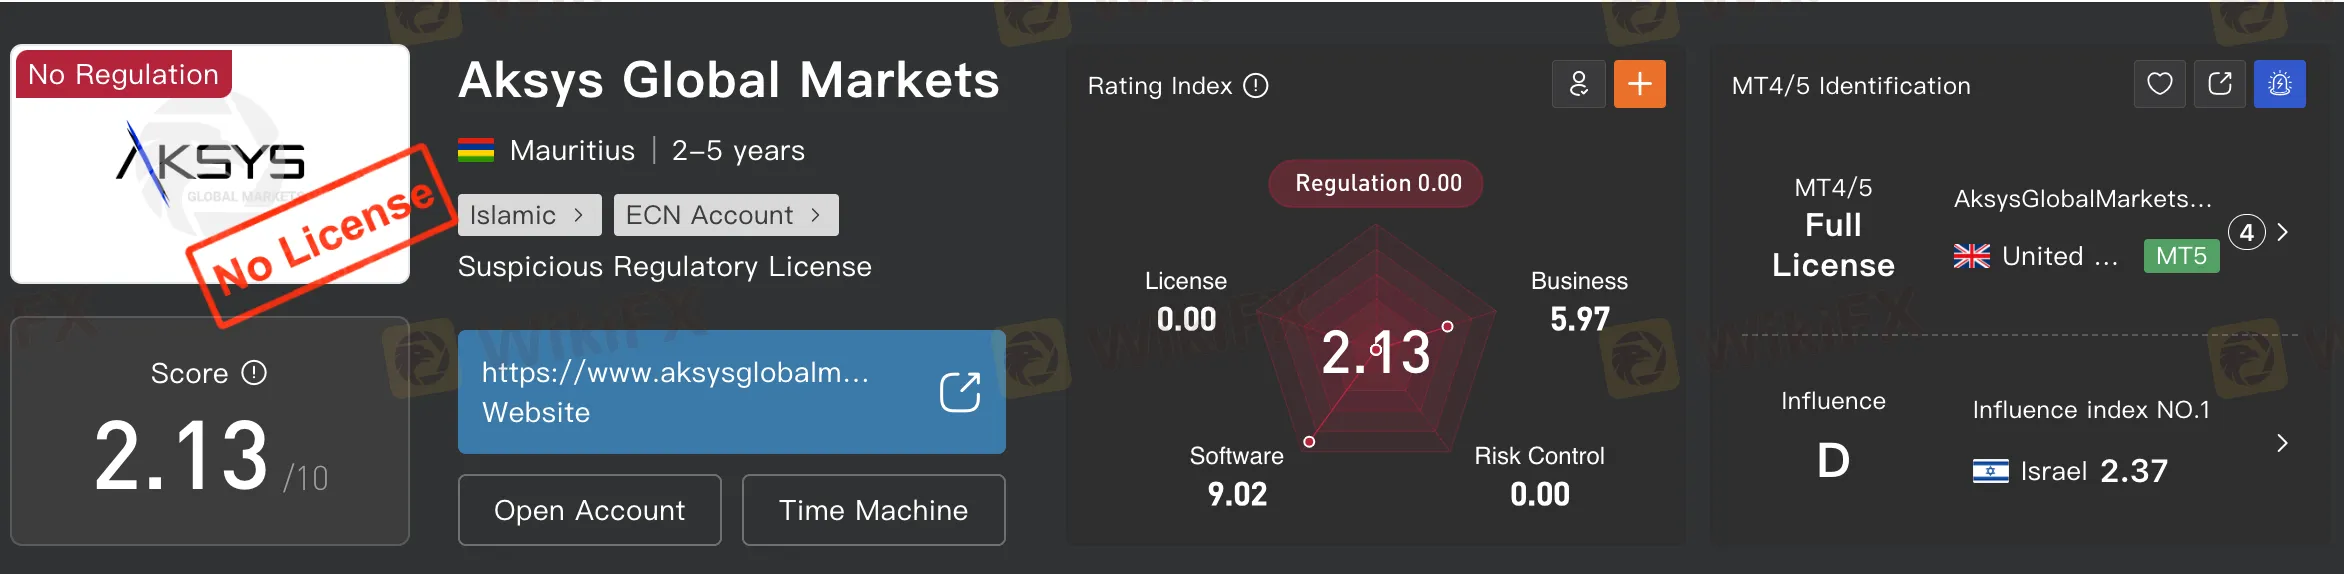Click the MT5 green tag
The height and width of the screenshot is (574, 2344).
click(2182, 256)
